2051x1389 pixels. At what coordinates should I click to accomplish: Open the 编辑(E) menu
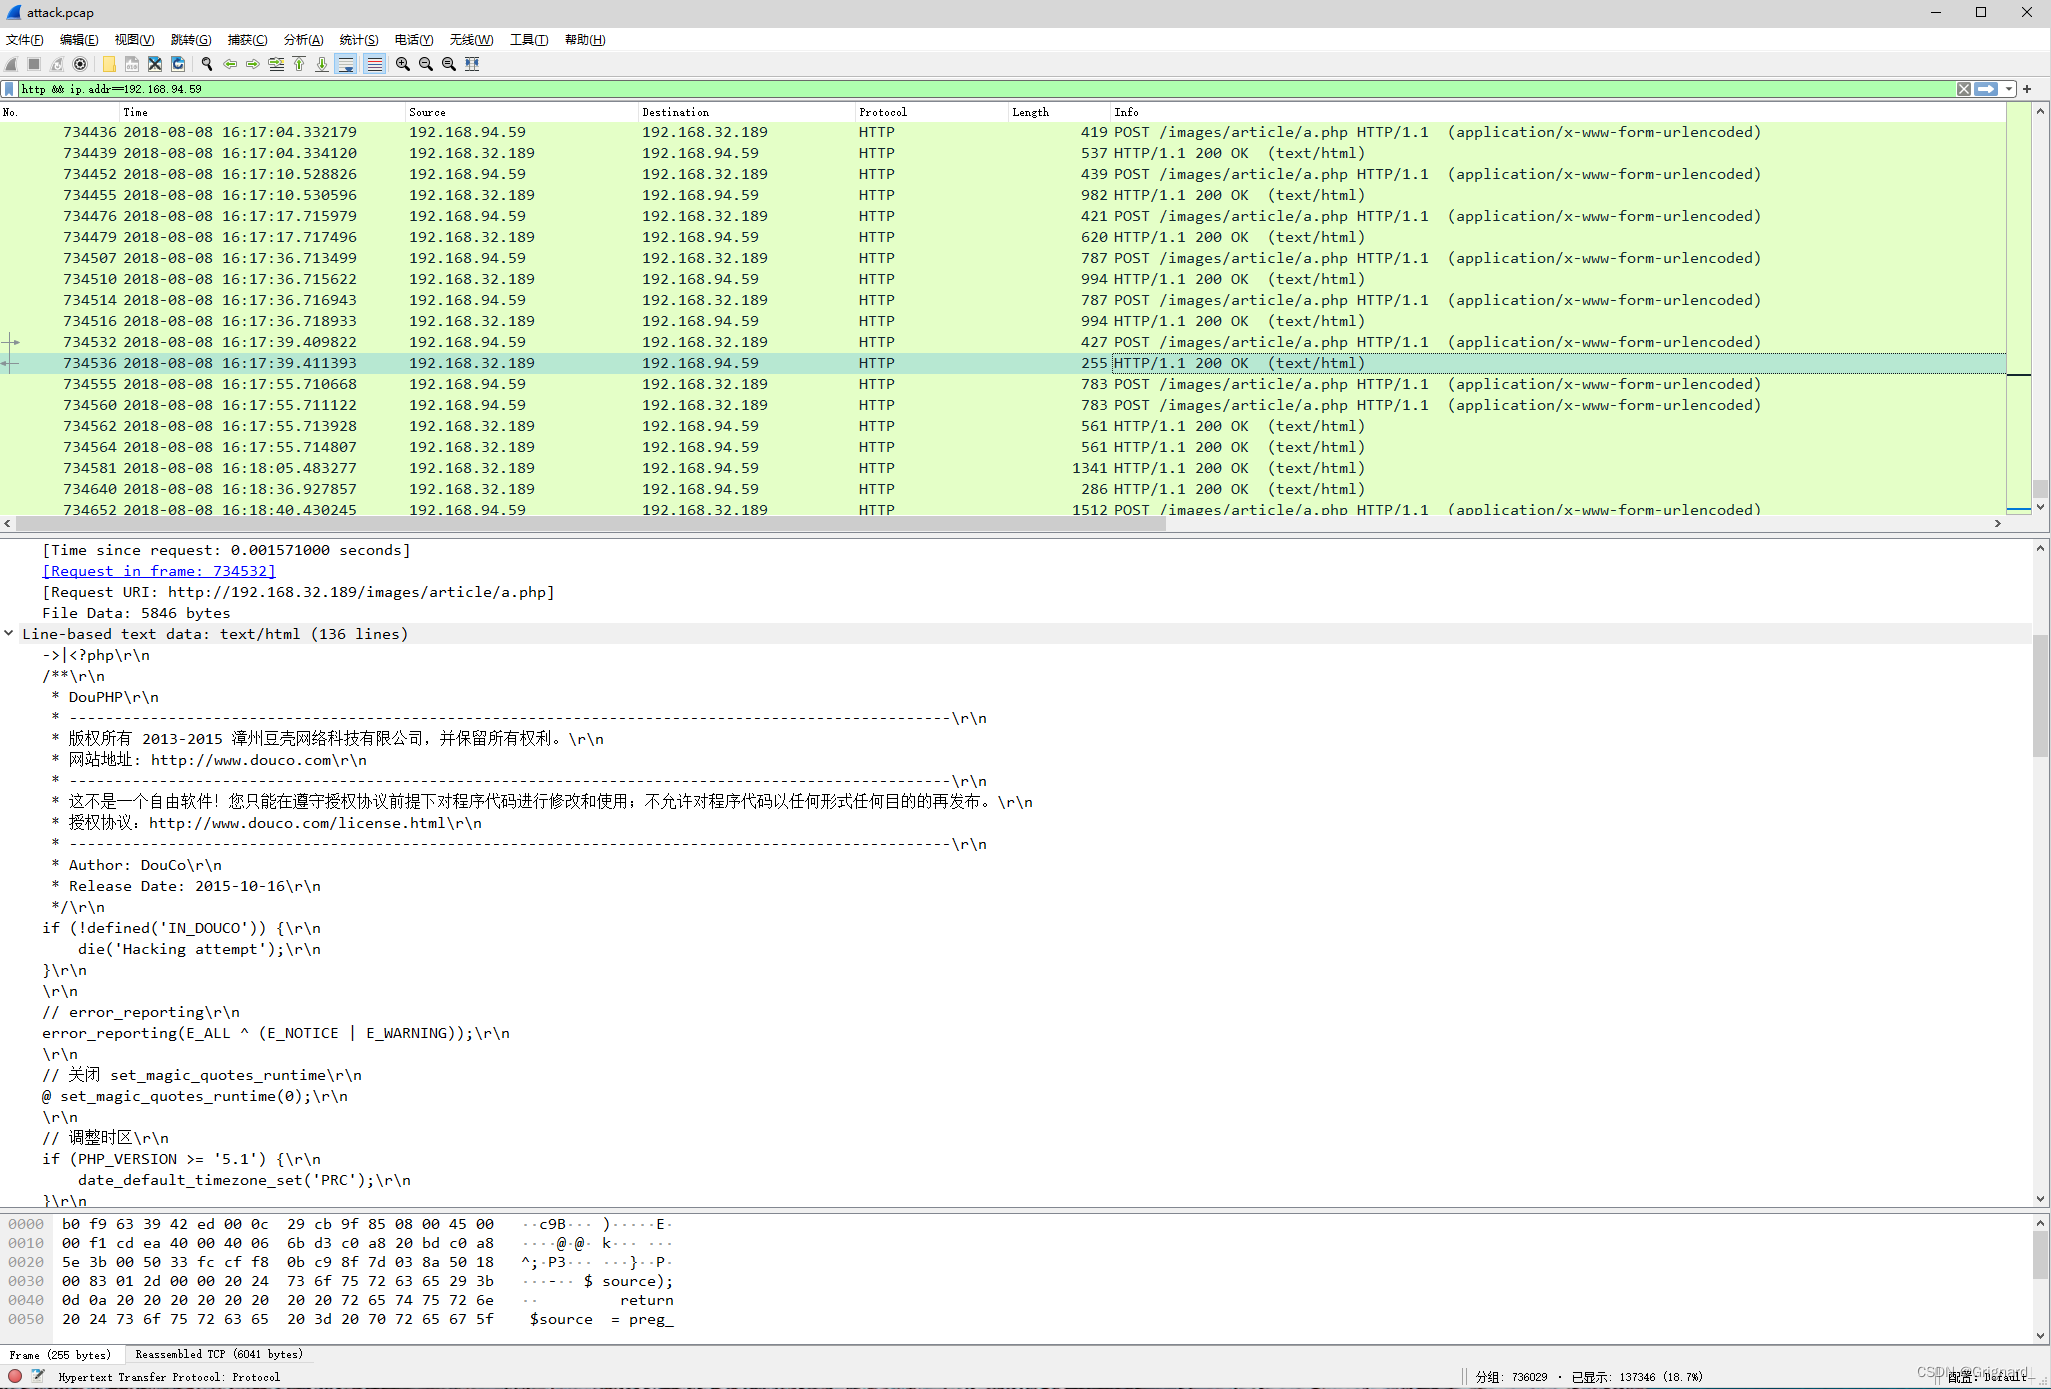[79, 40]
